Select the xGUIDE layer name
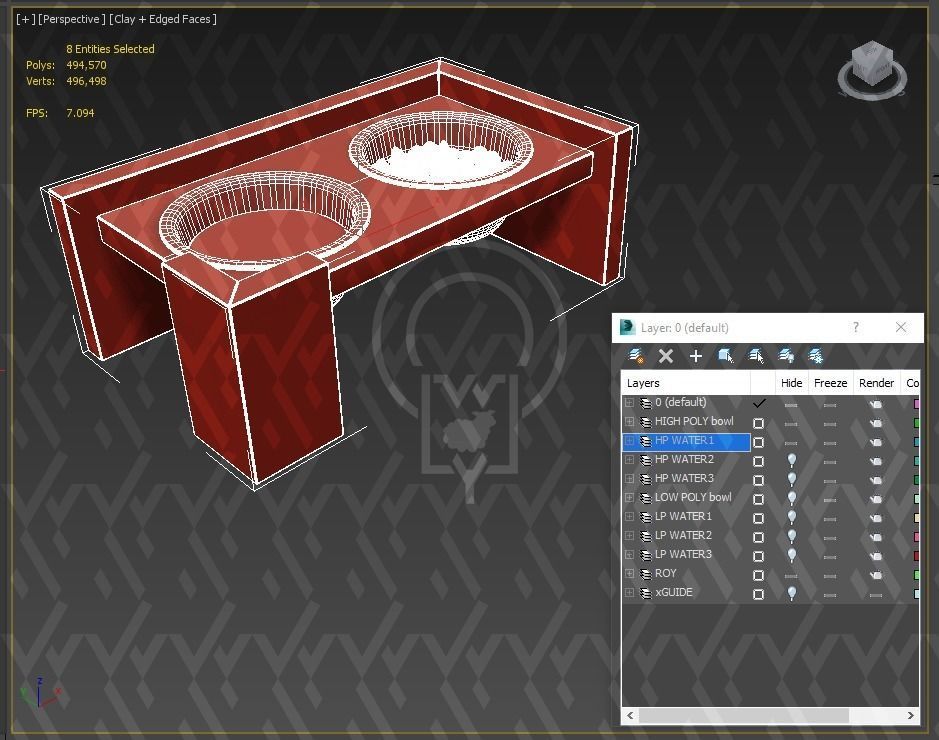This screenshot has width=939, height=740. 674,592
